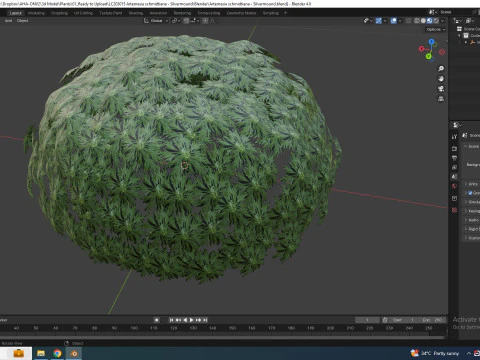Switch perspective/orthographic view with grid icon
The image size is (480, 360).
(x=441, y=99)
